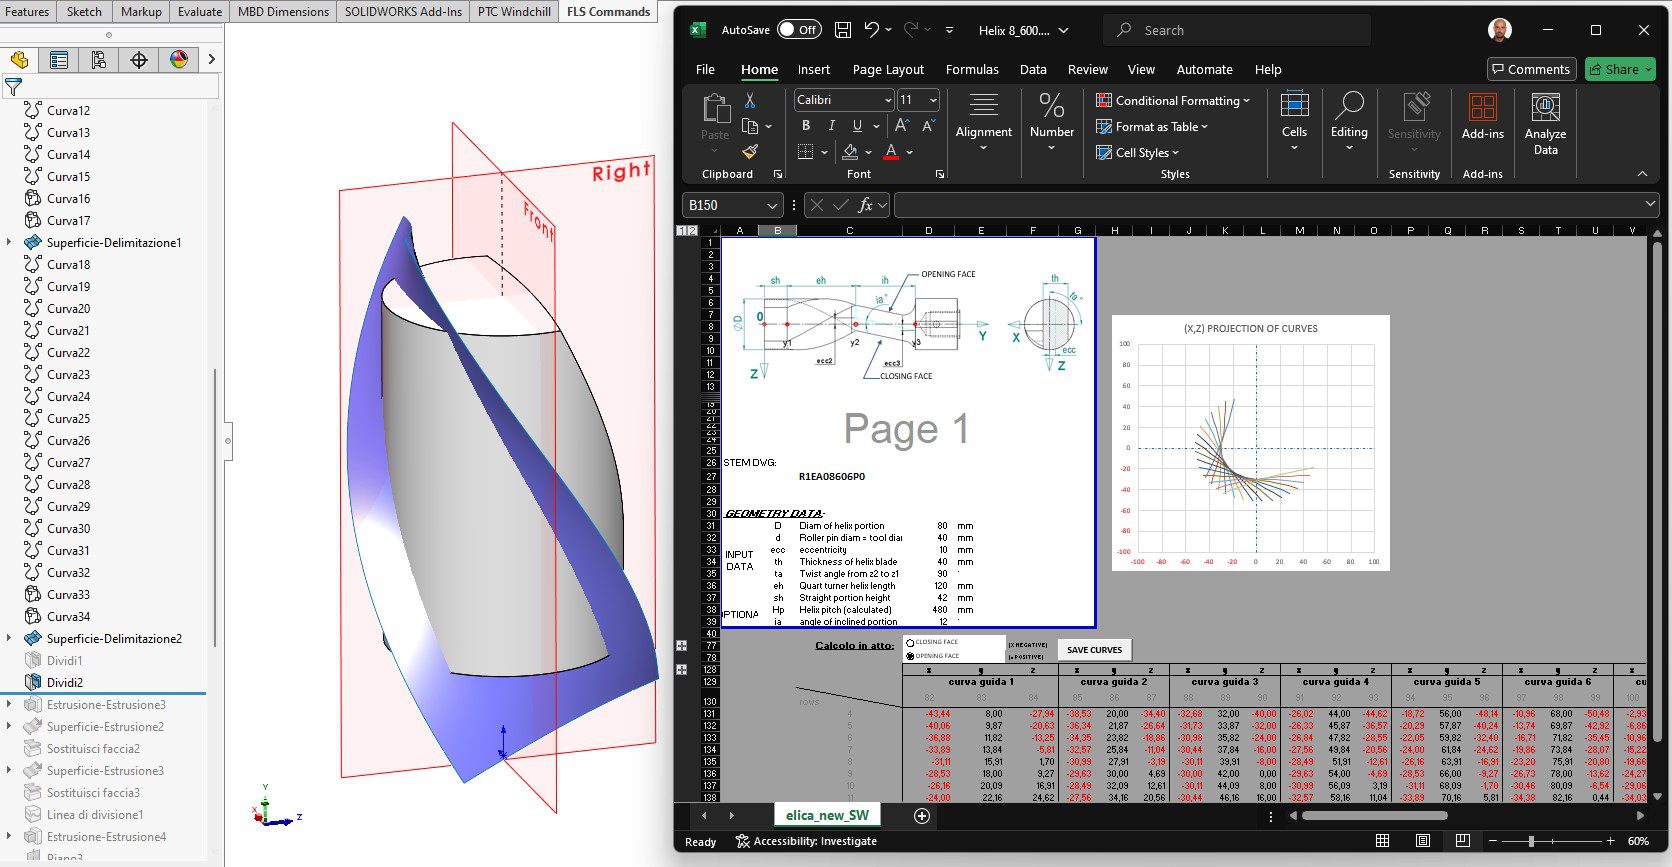The width and height of the screenshot is (1672, 867).
Task: Click the red font color swatch
Action: 891,152
